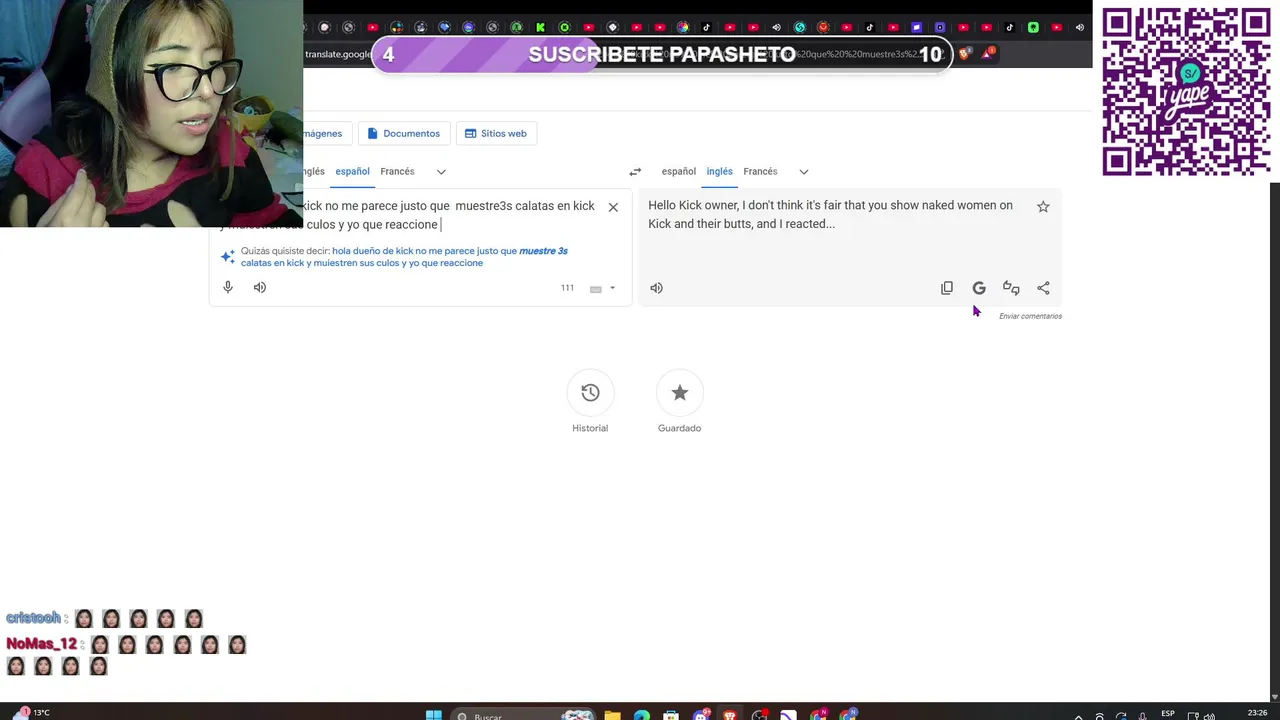Select español as target language

679,171
